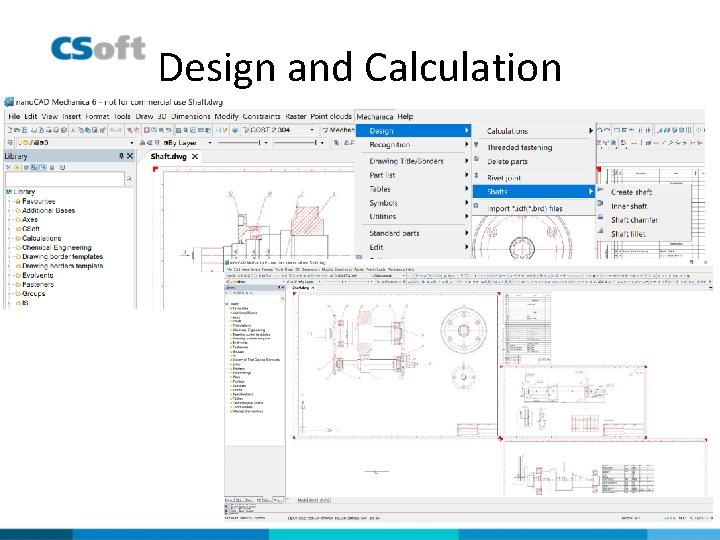
Task: Open the Constraints menu
Action: point(261,117)
